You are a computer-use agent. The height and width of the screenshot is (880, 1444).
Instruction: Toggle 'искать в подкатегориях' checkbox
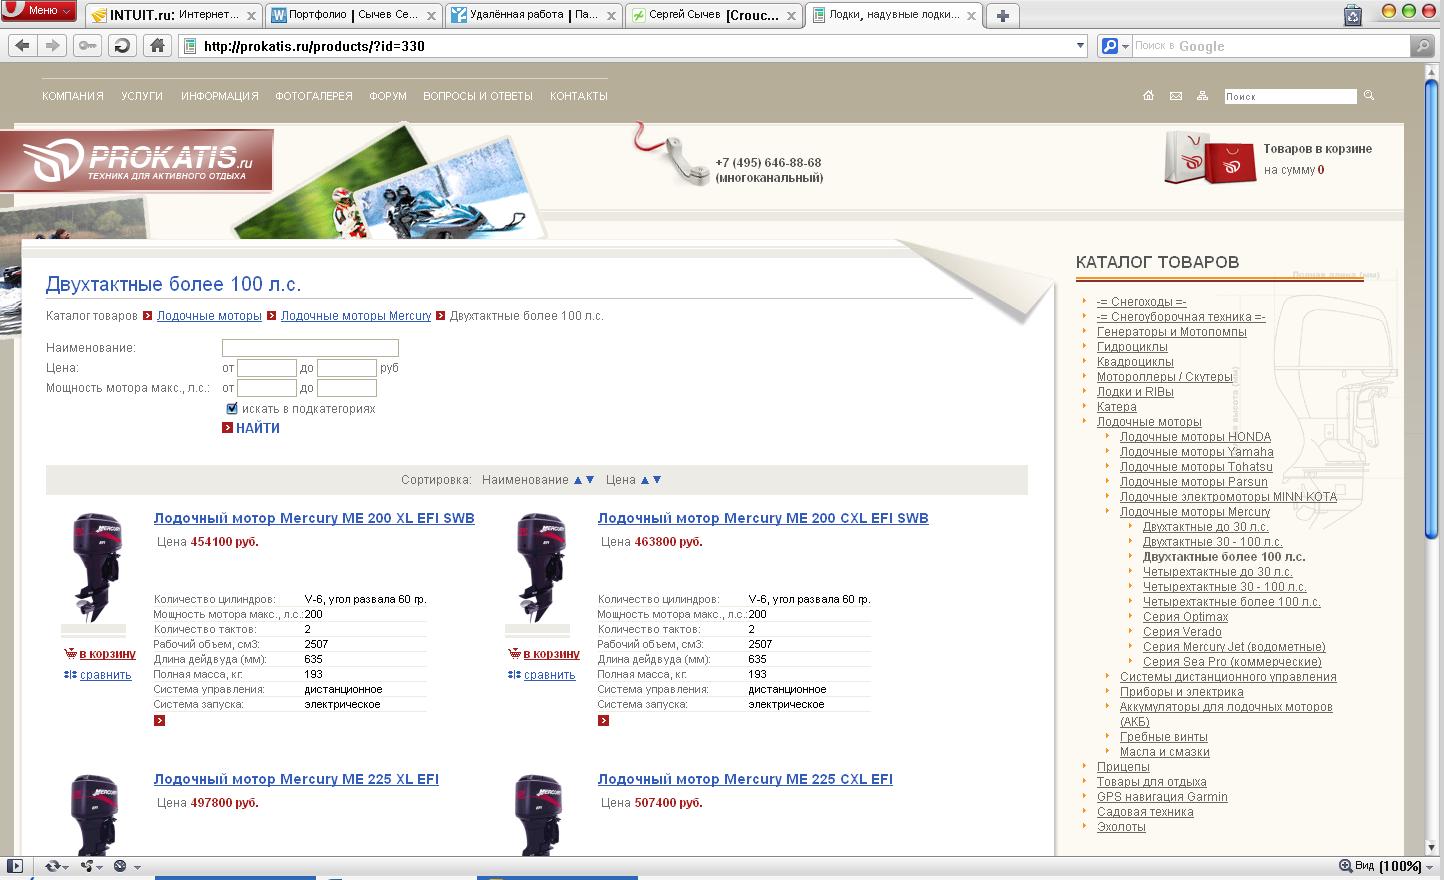(232, 408)
